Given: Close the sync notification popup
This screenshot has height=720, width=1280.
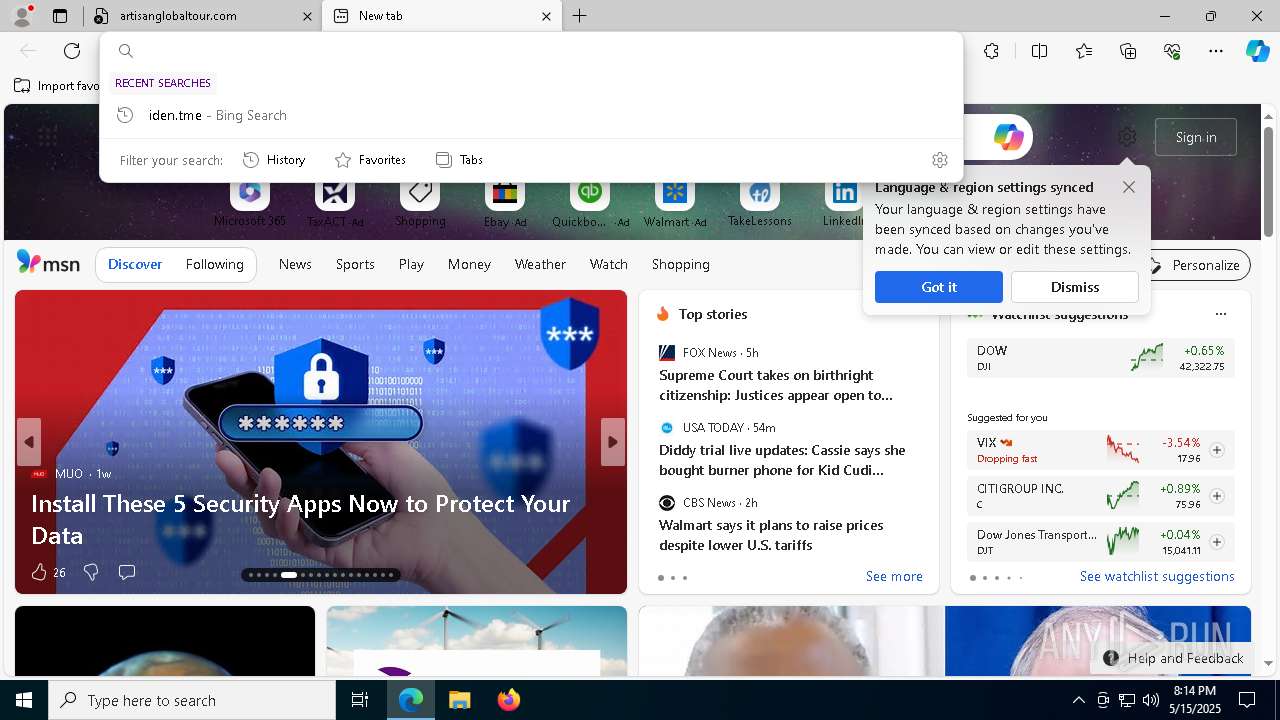Looking at the screenshot, I should [1128, 187].
